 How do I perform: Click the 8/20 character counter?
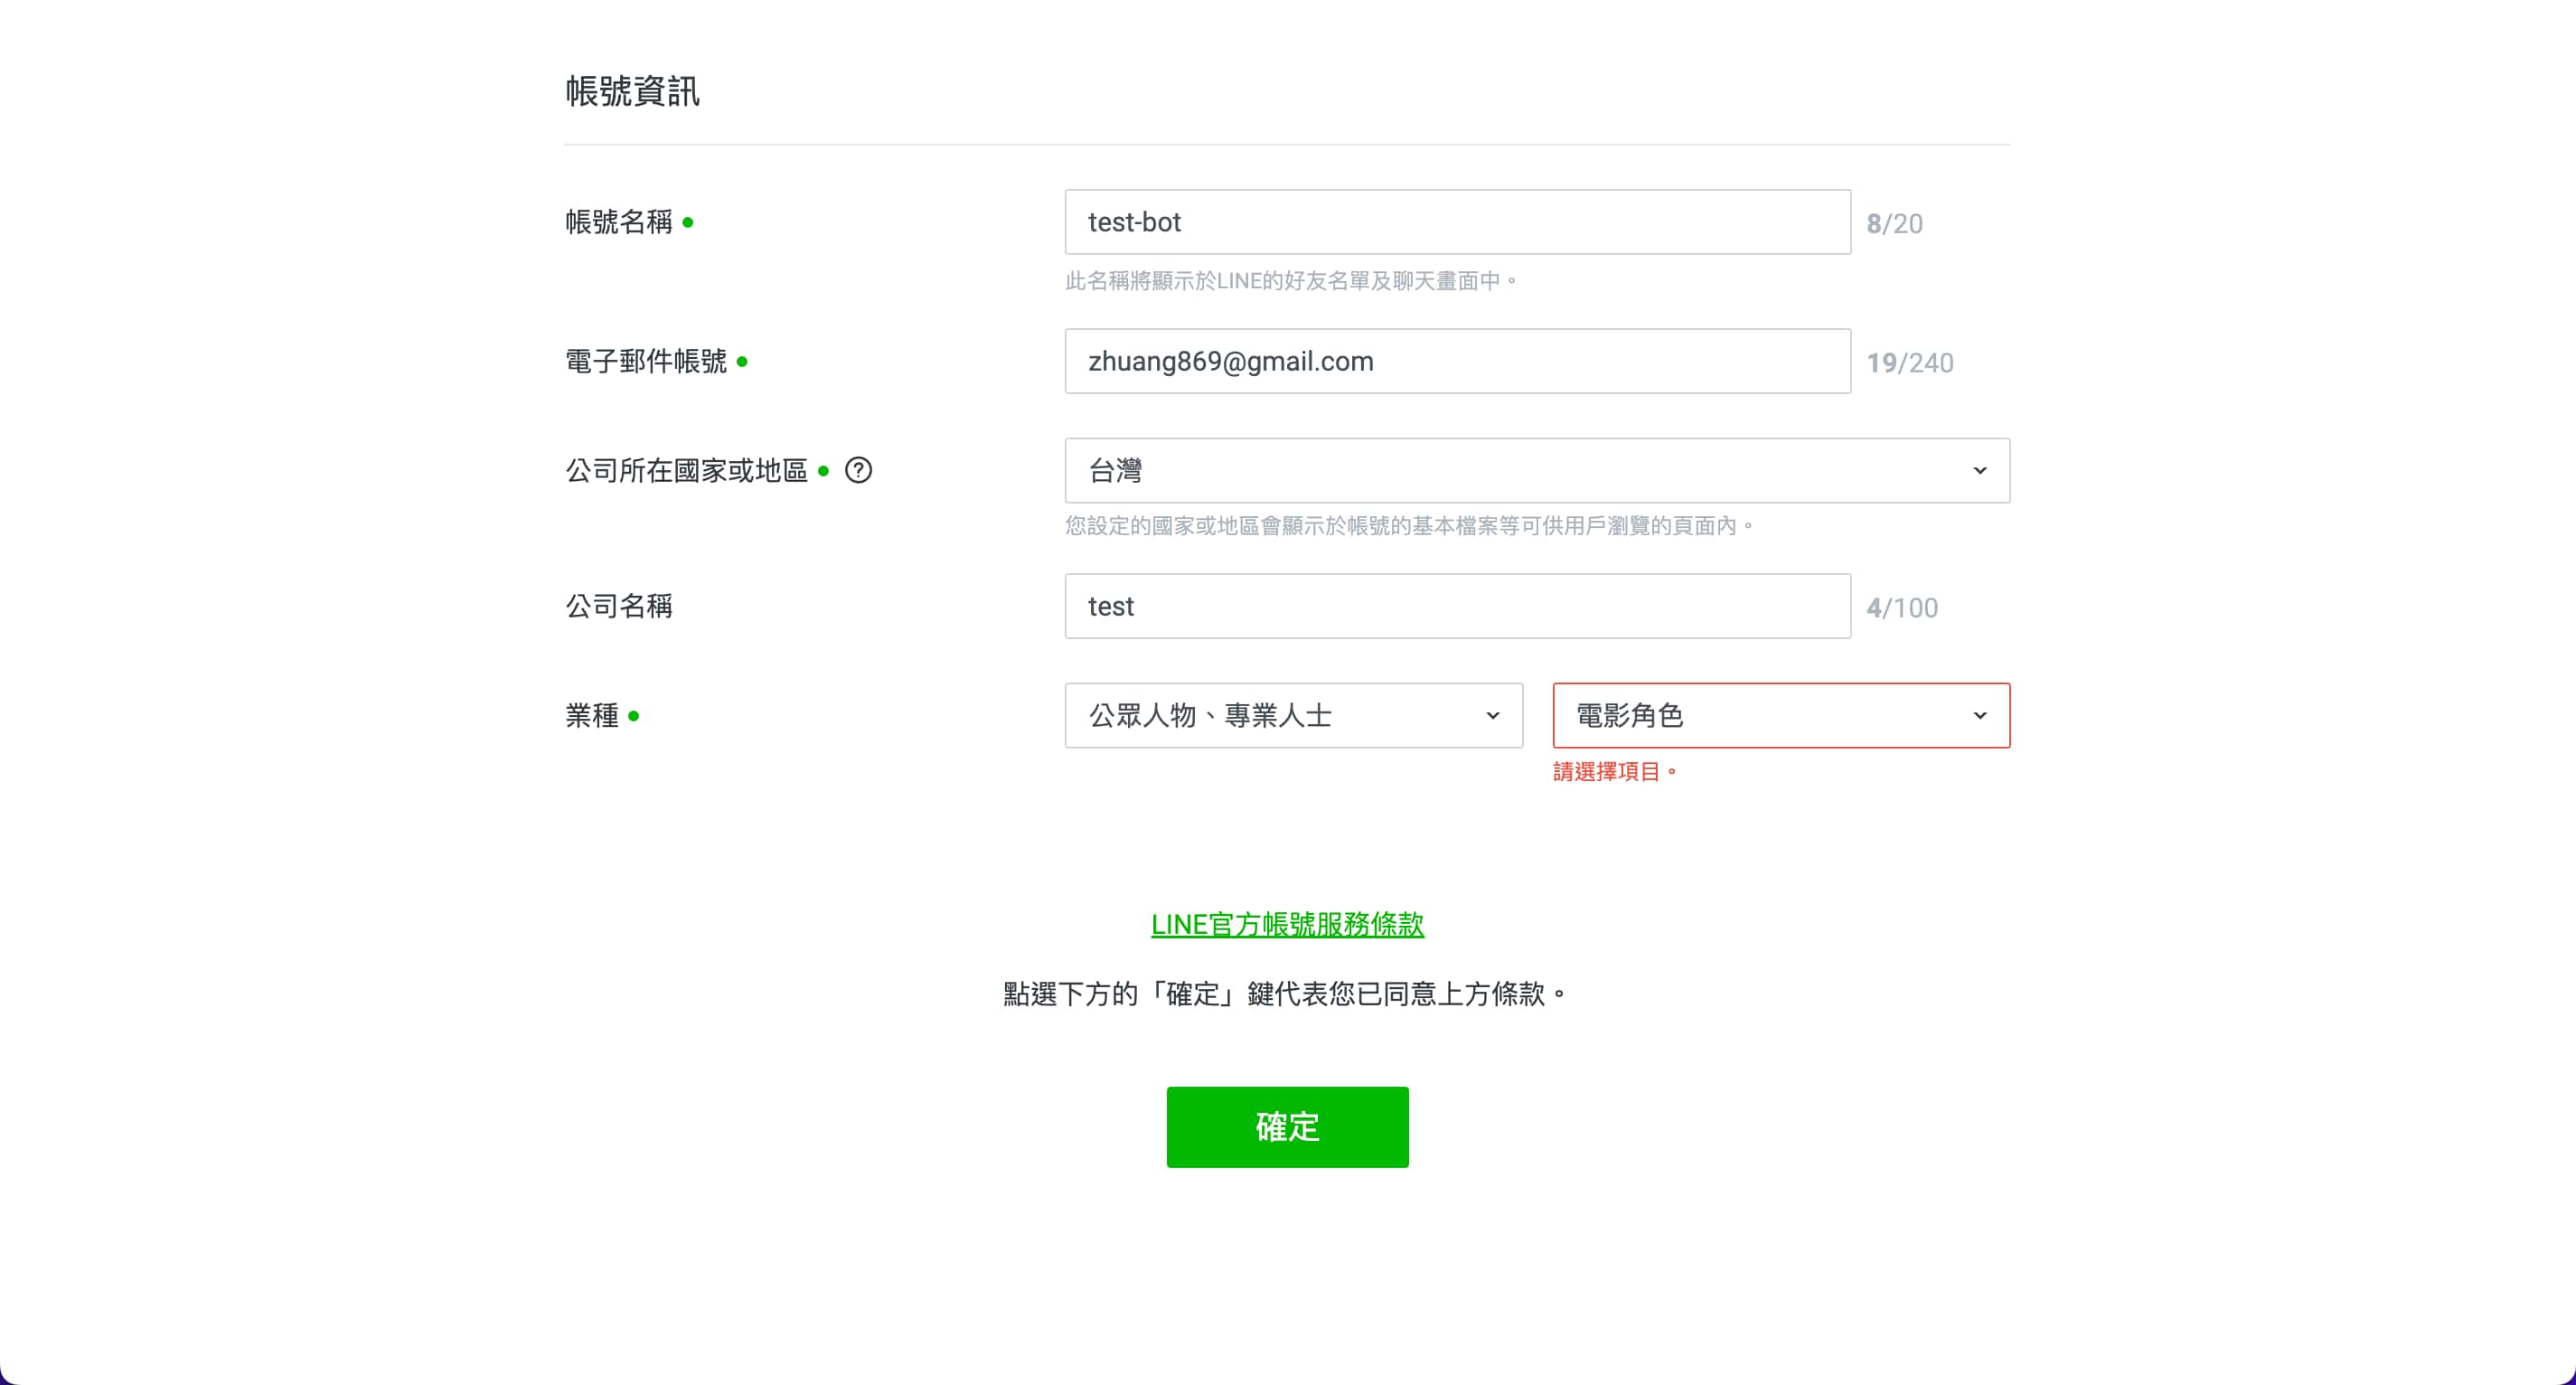[1894, 223]
